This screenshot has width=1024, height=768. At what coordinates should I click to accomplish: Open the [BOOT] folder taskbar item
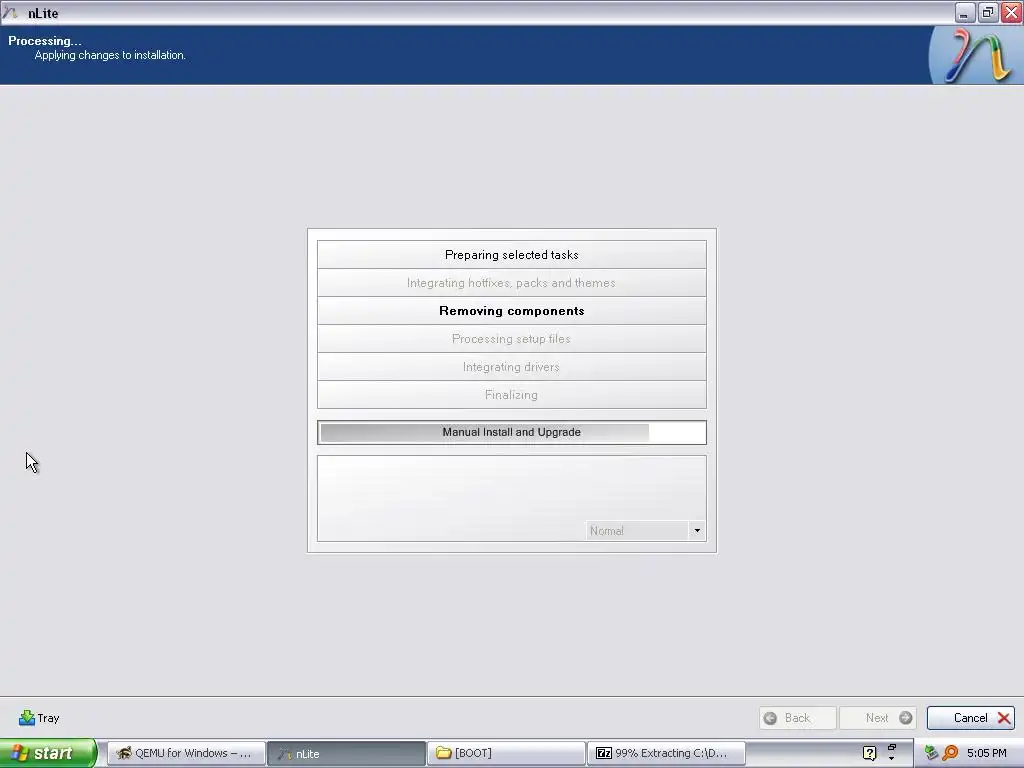tap(506, 753)
